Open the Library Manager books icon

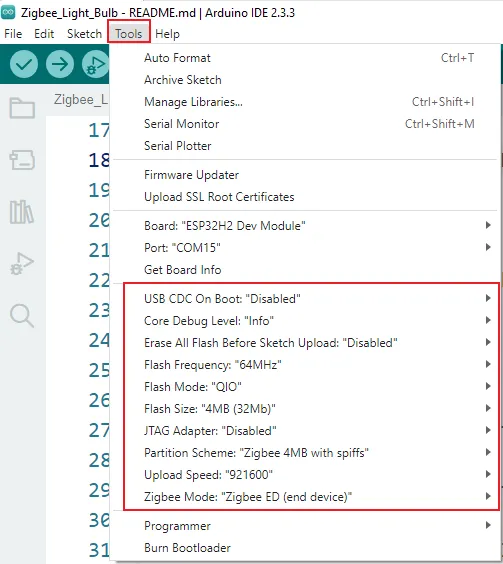[22, 212]
